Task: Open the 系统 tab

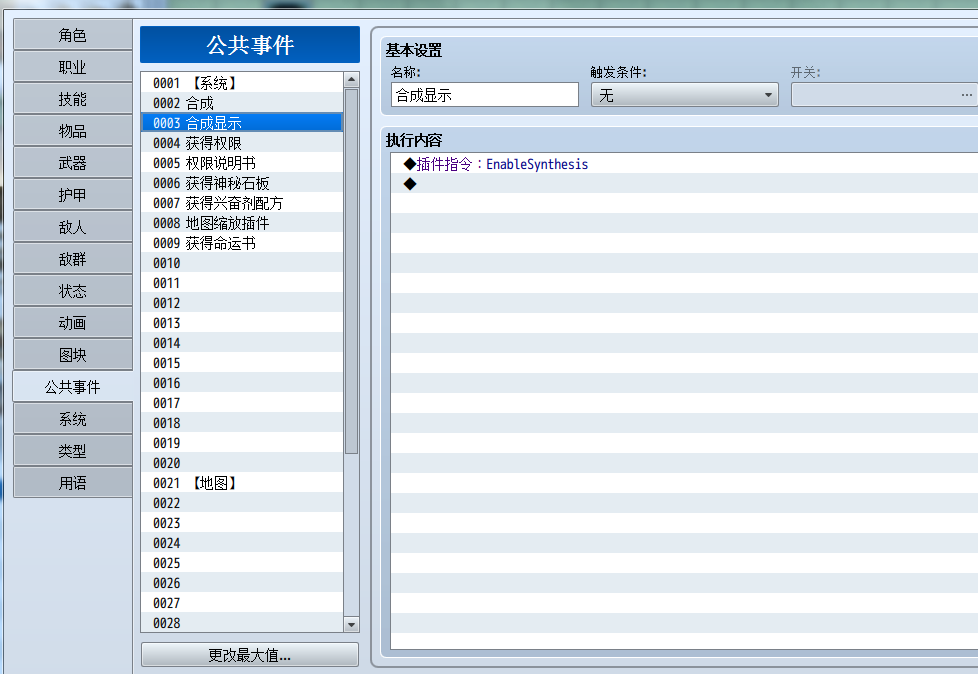Action: tap(72, 419)
